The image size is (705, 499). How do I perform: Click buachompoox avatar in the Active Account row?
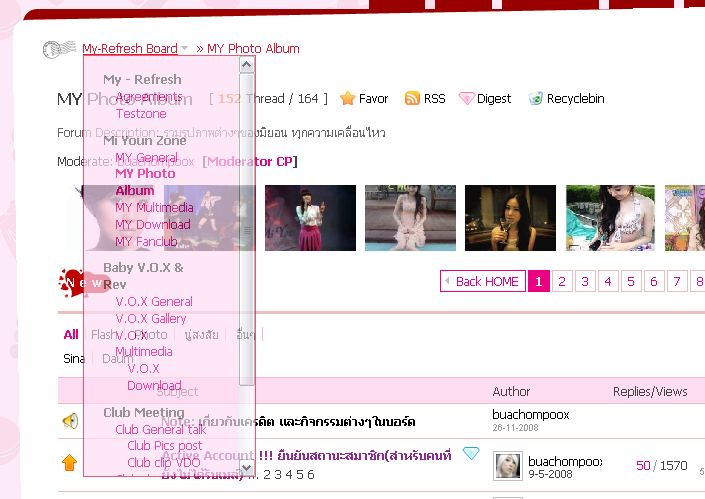[508, 466]
